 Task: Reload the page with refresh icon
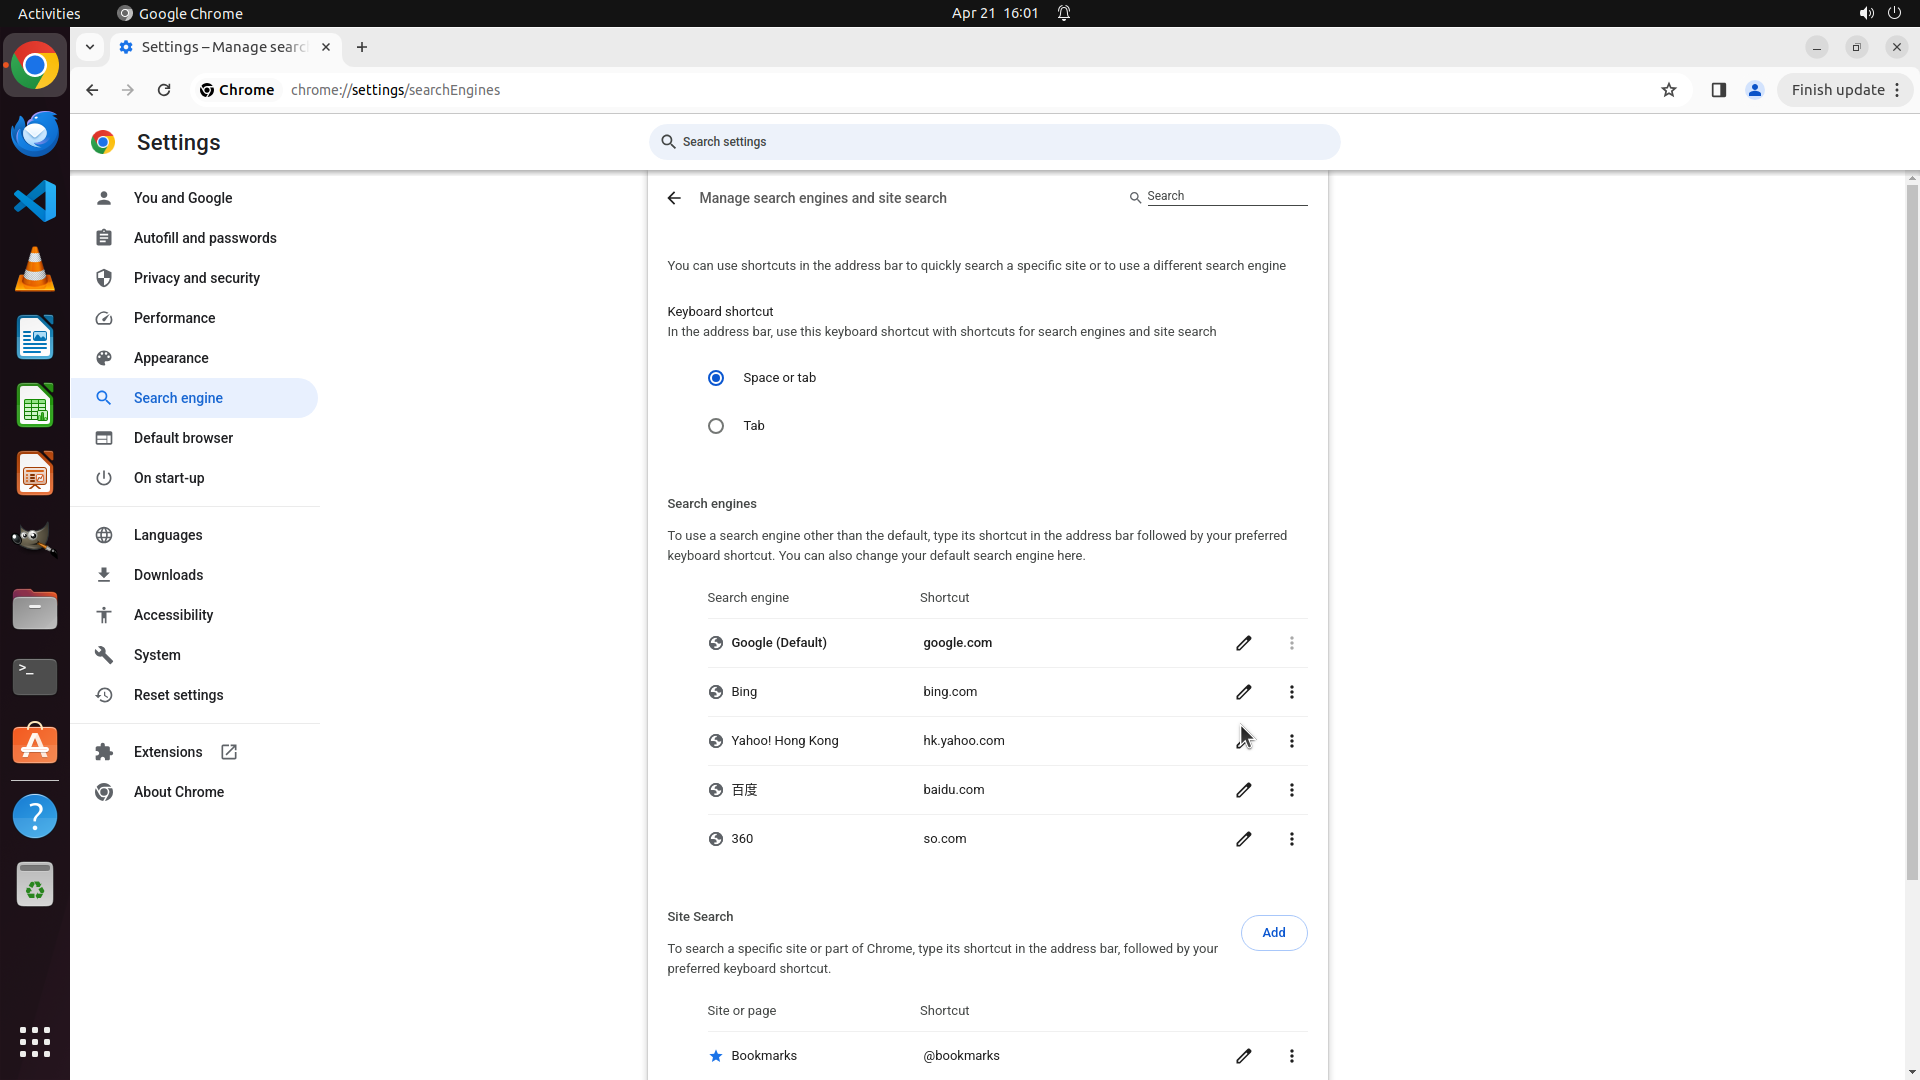pos(164,90)
